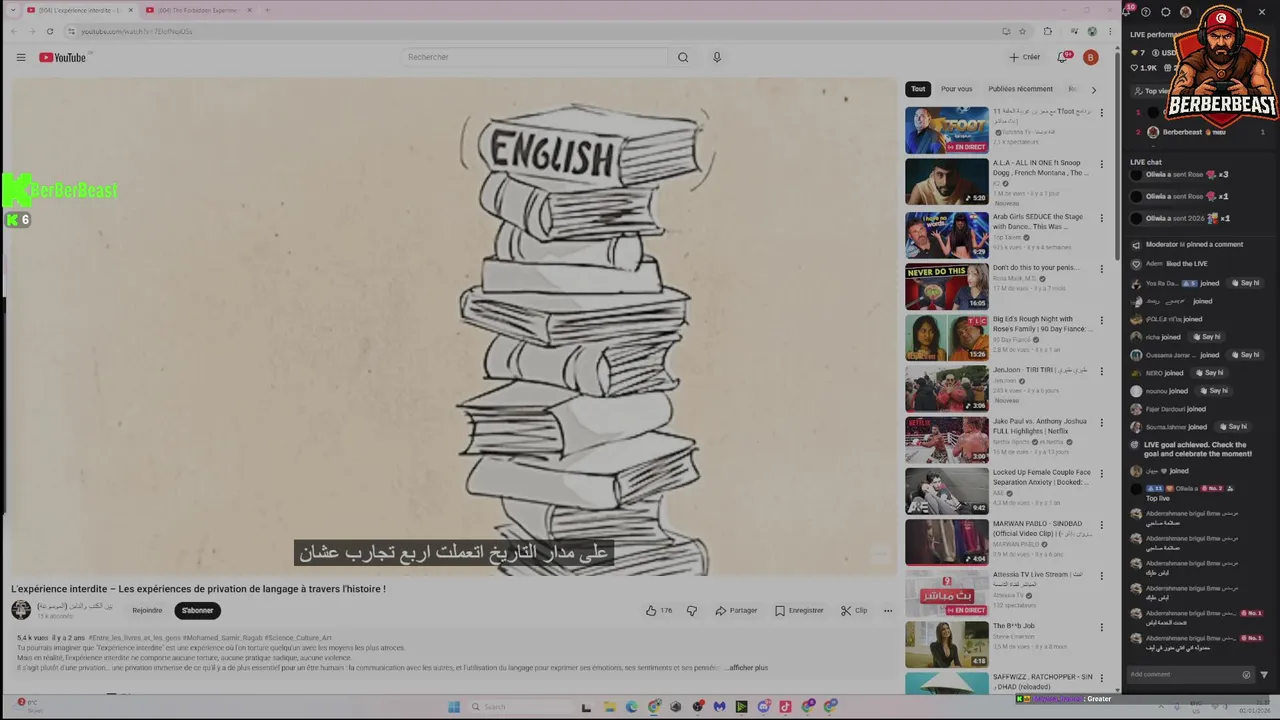This screenshot has width=1280, height=720.
Task: Click the Partager share button
Action: point(736,610)
